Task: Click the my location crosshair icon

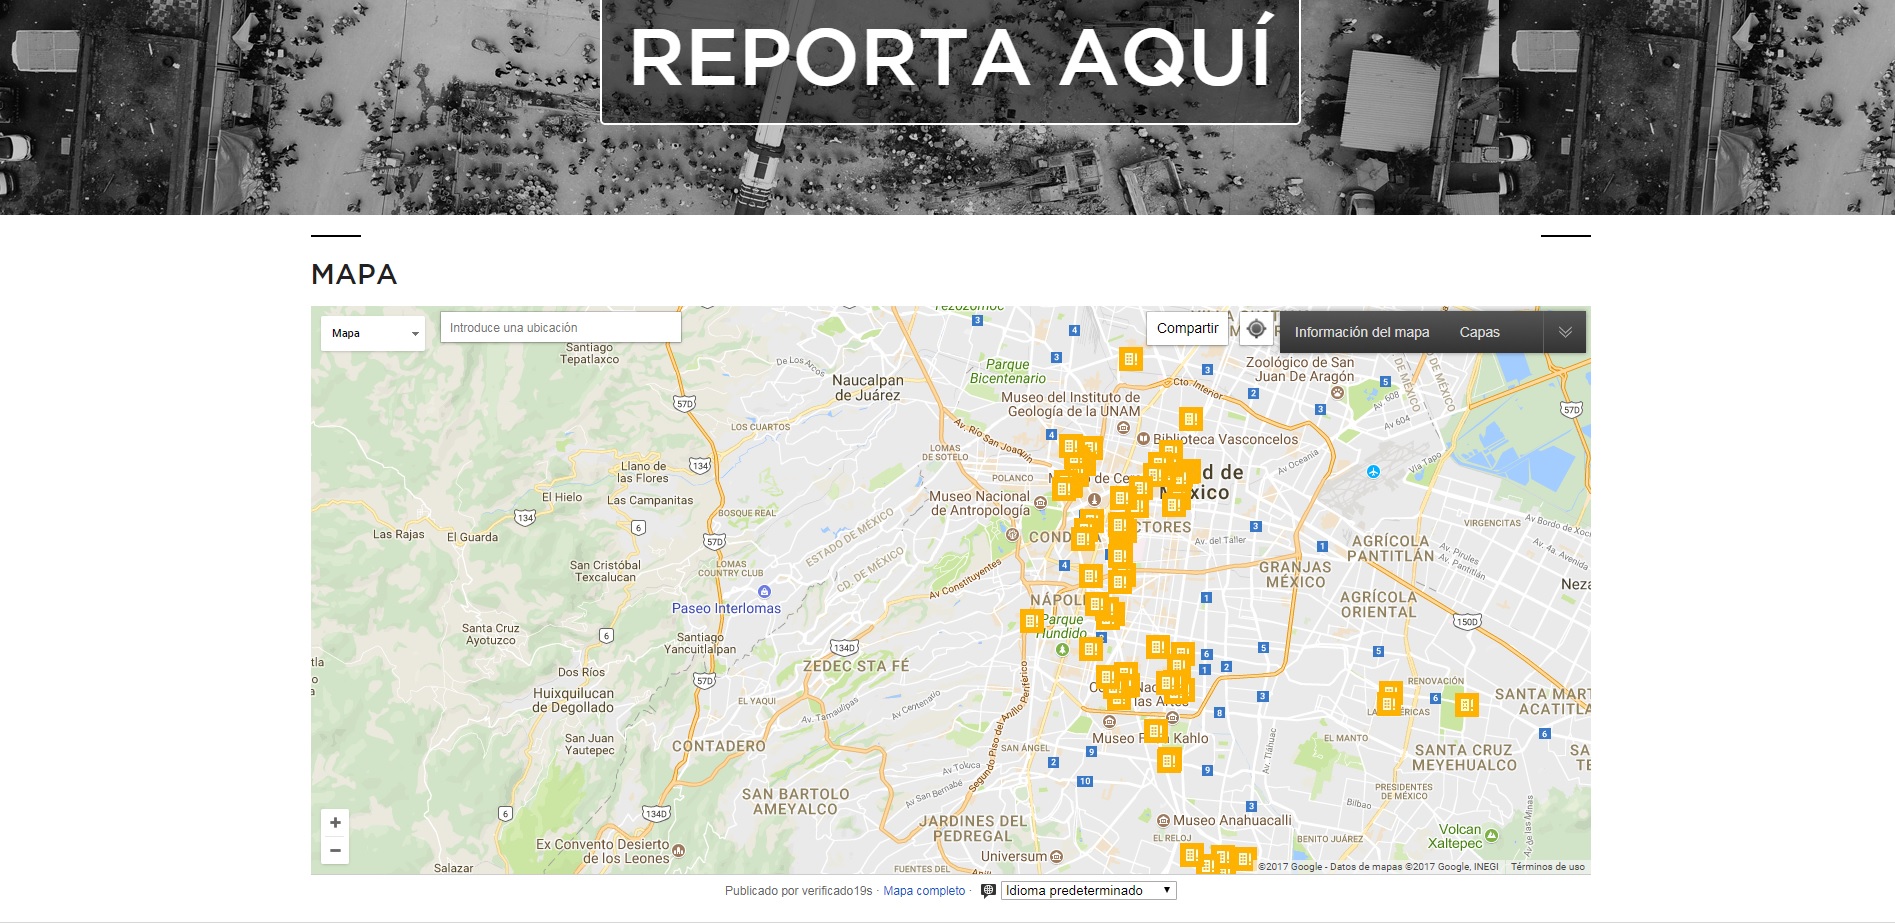Action: tap(1256, 329)
